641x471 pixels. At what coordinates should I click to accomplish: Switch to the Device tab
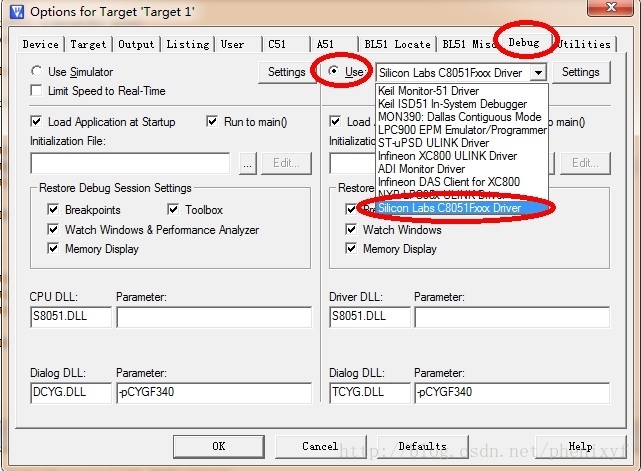click(x=40, y=44)
